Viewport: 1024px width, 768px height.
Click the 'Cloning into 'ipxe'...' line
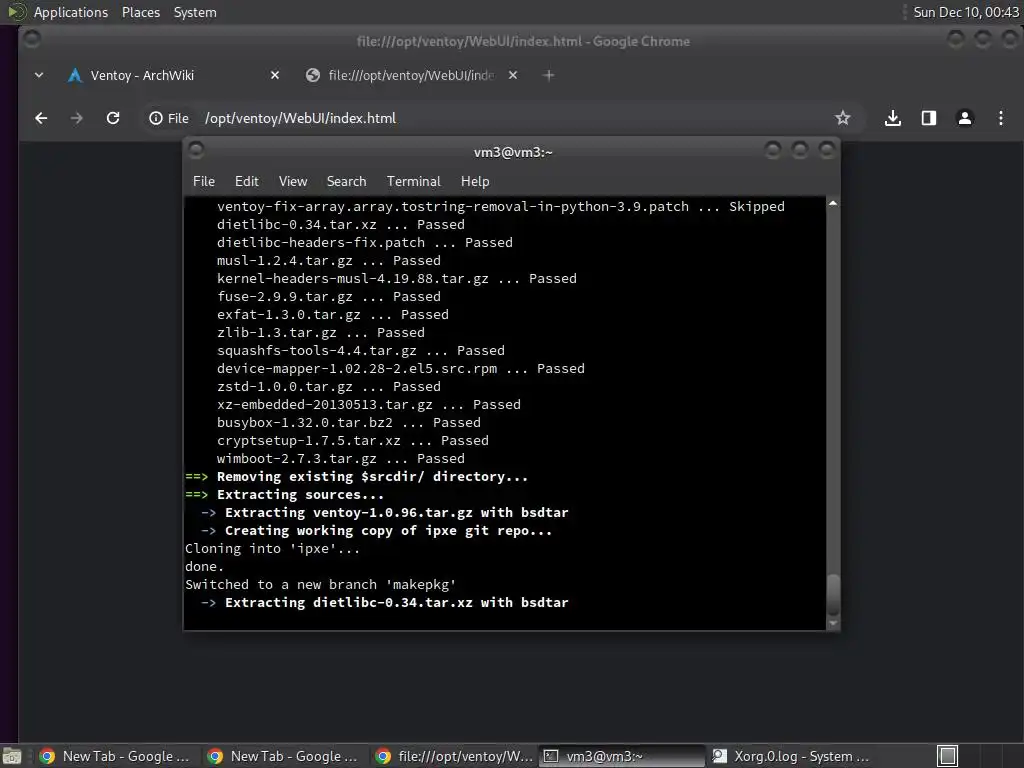point(272,549)
